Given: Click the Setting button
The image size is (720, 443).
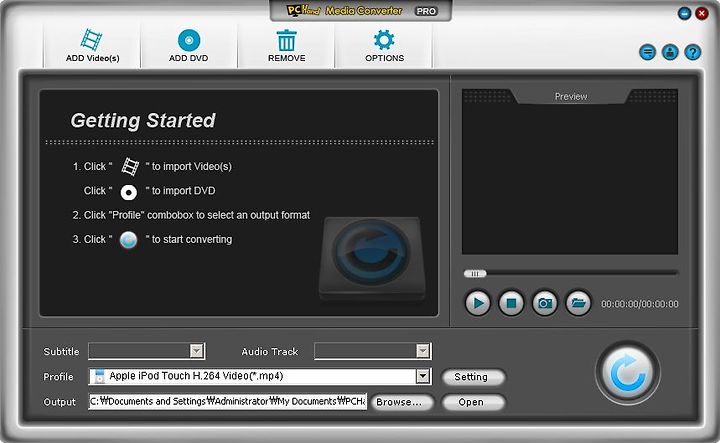Looking at the screenshot, I should pos(473,377).
